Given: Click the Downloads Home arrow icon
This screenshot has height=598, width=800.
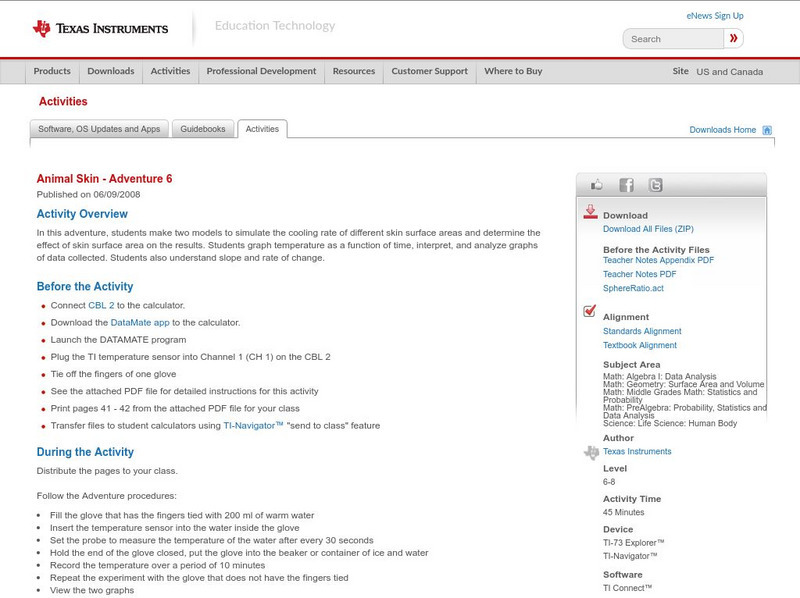Looking at the screenshot, I should coord(766,129).
